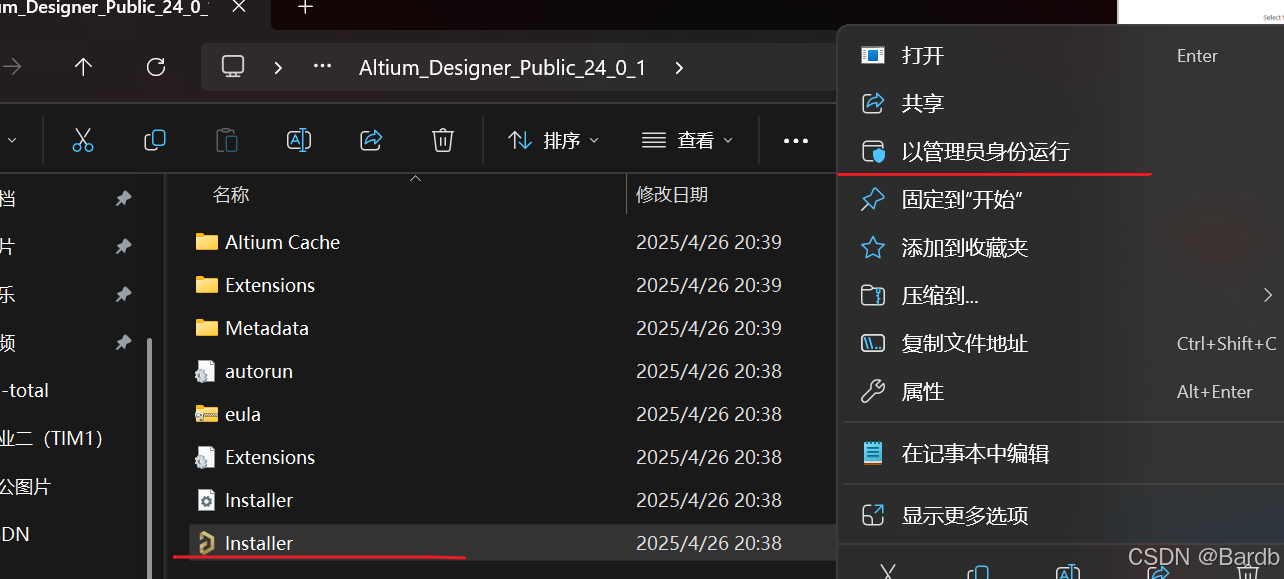Click the autorun file icon
This screenshot has width=1284, height=579.
(206, 371)
